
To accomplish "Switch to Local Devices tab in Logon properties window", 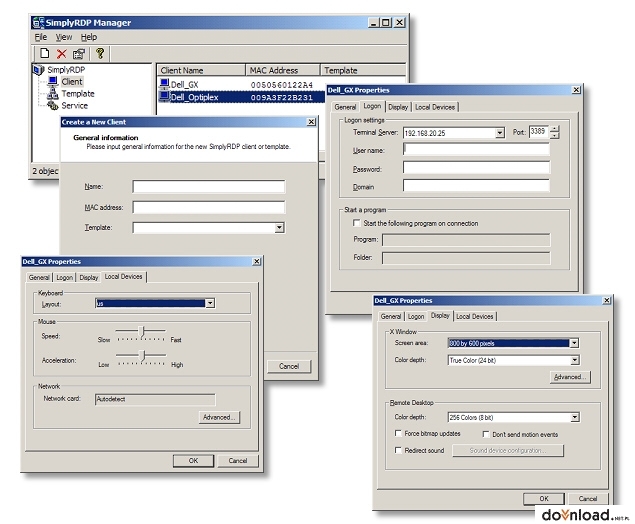I will click(435, 107).
